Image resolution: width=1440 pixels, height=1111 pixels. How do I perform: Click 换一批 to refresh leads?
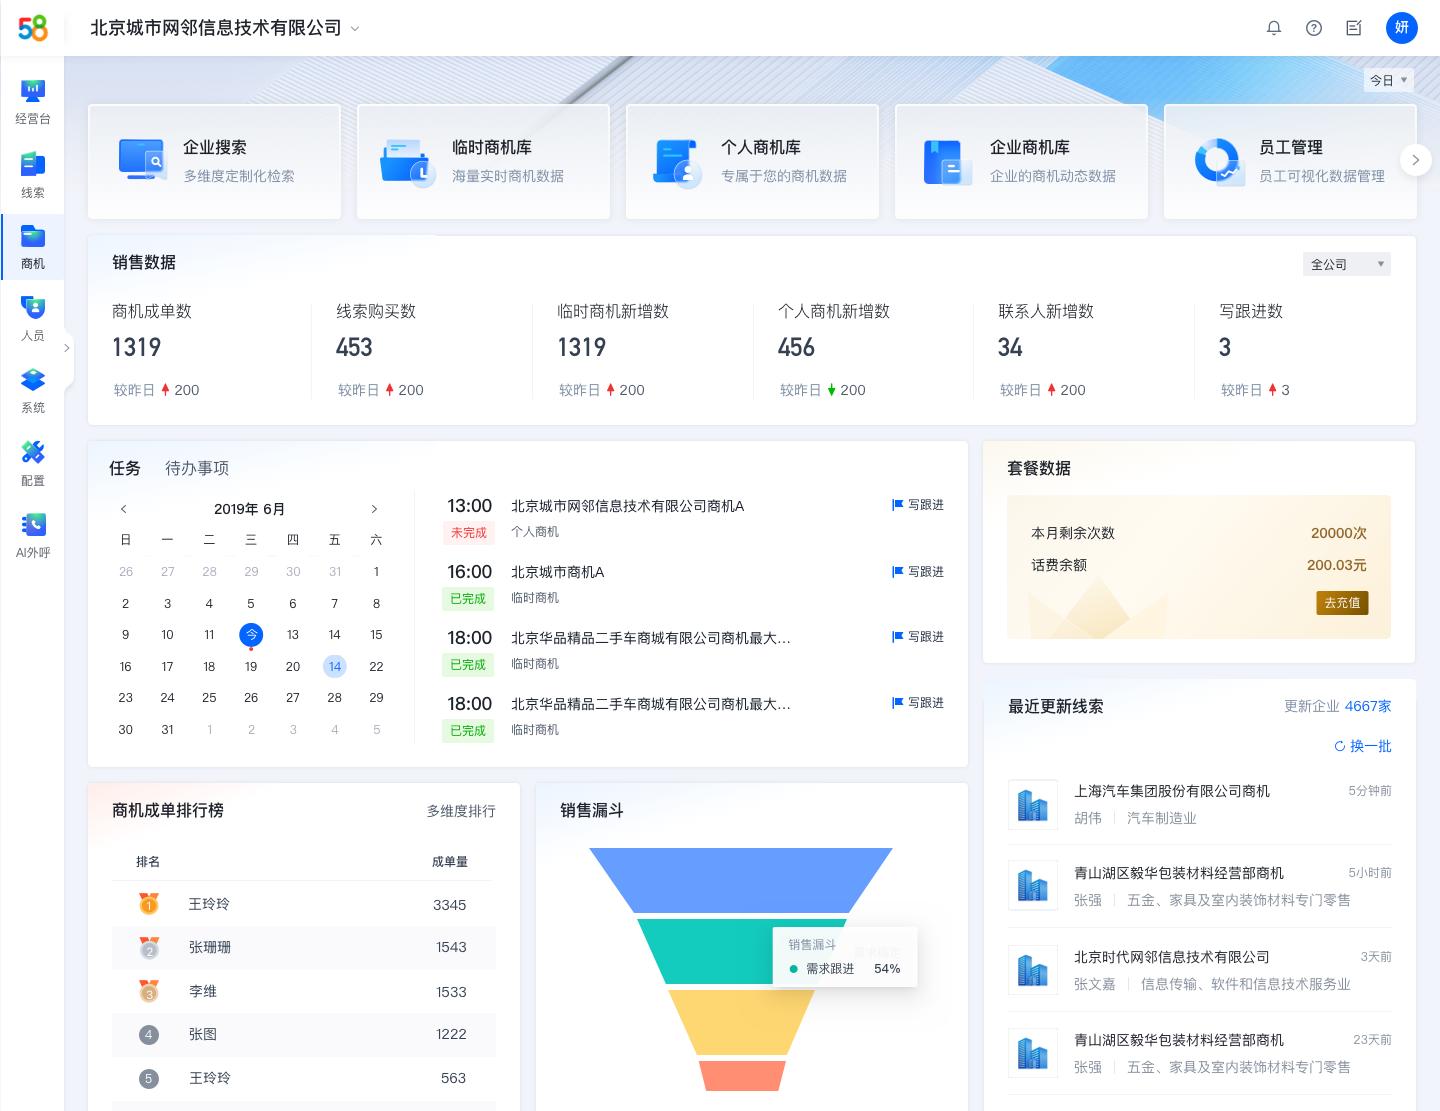(1363, 746)
